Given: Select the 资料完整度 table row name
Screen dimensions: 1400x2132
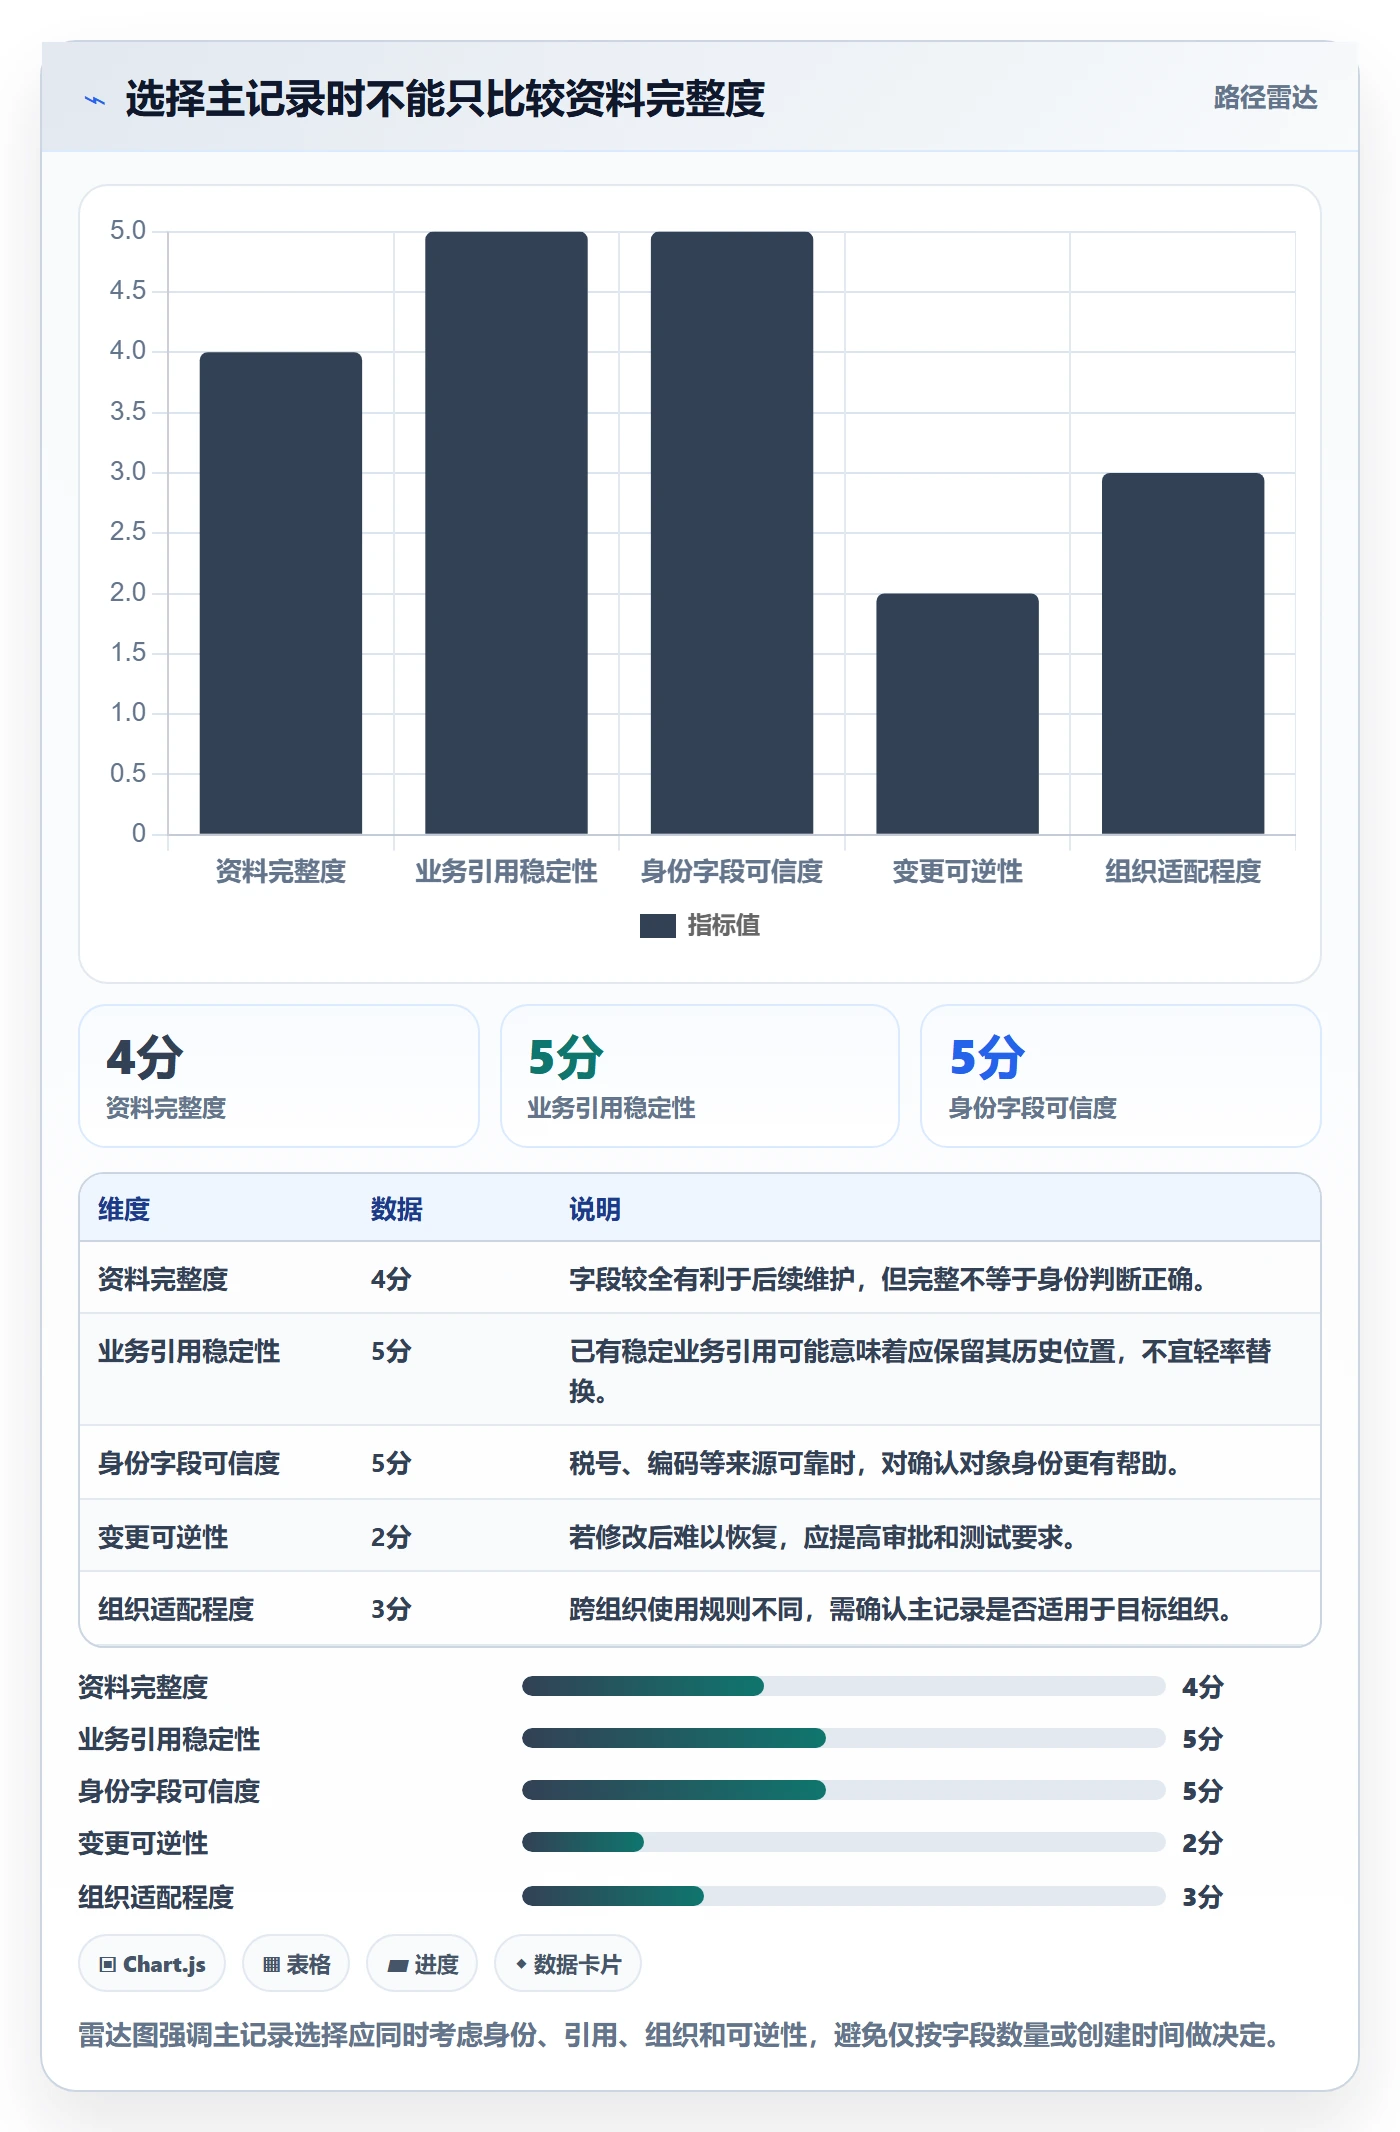Looking at the screenshot, I should (163, 1279).
